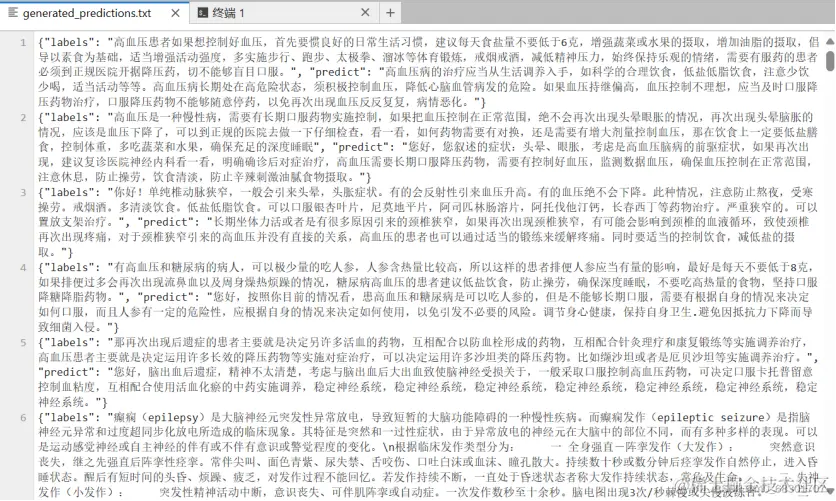Switch to the generated_predictions.txt tab
Image resolution: width=836 pixels, height=501 pixels.
point(94,13)
